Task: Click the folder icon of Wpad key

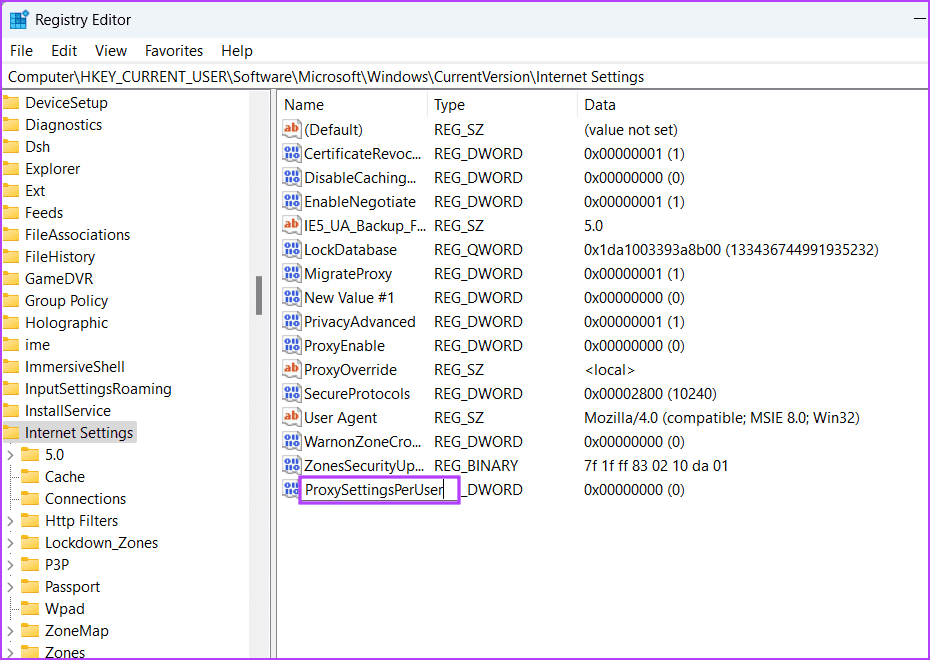Action: point(30,608)
